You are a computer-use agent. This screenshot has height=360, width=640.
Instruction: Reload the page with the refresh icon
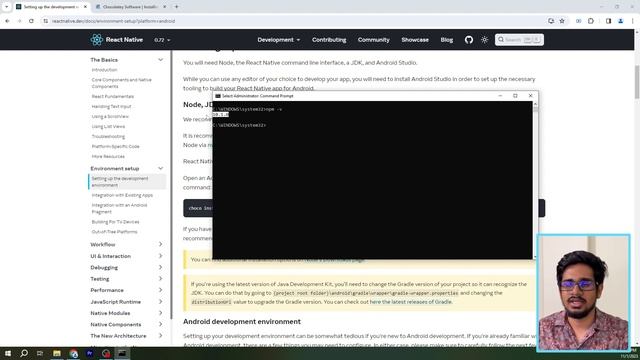(x=31, y=21)
